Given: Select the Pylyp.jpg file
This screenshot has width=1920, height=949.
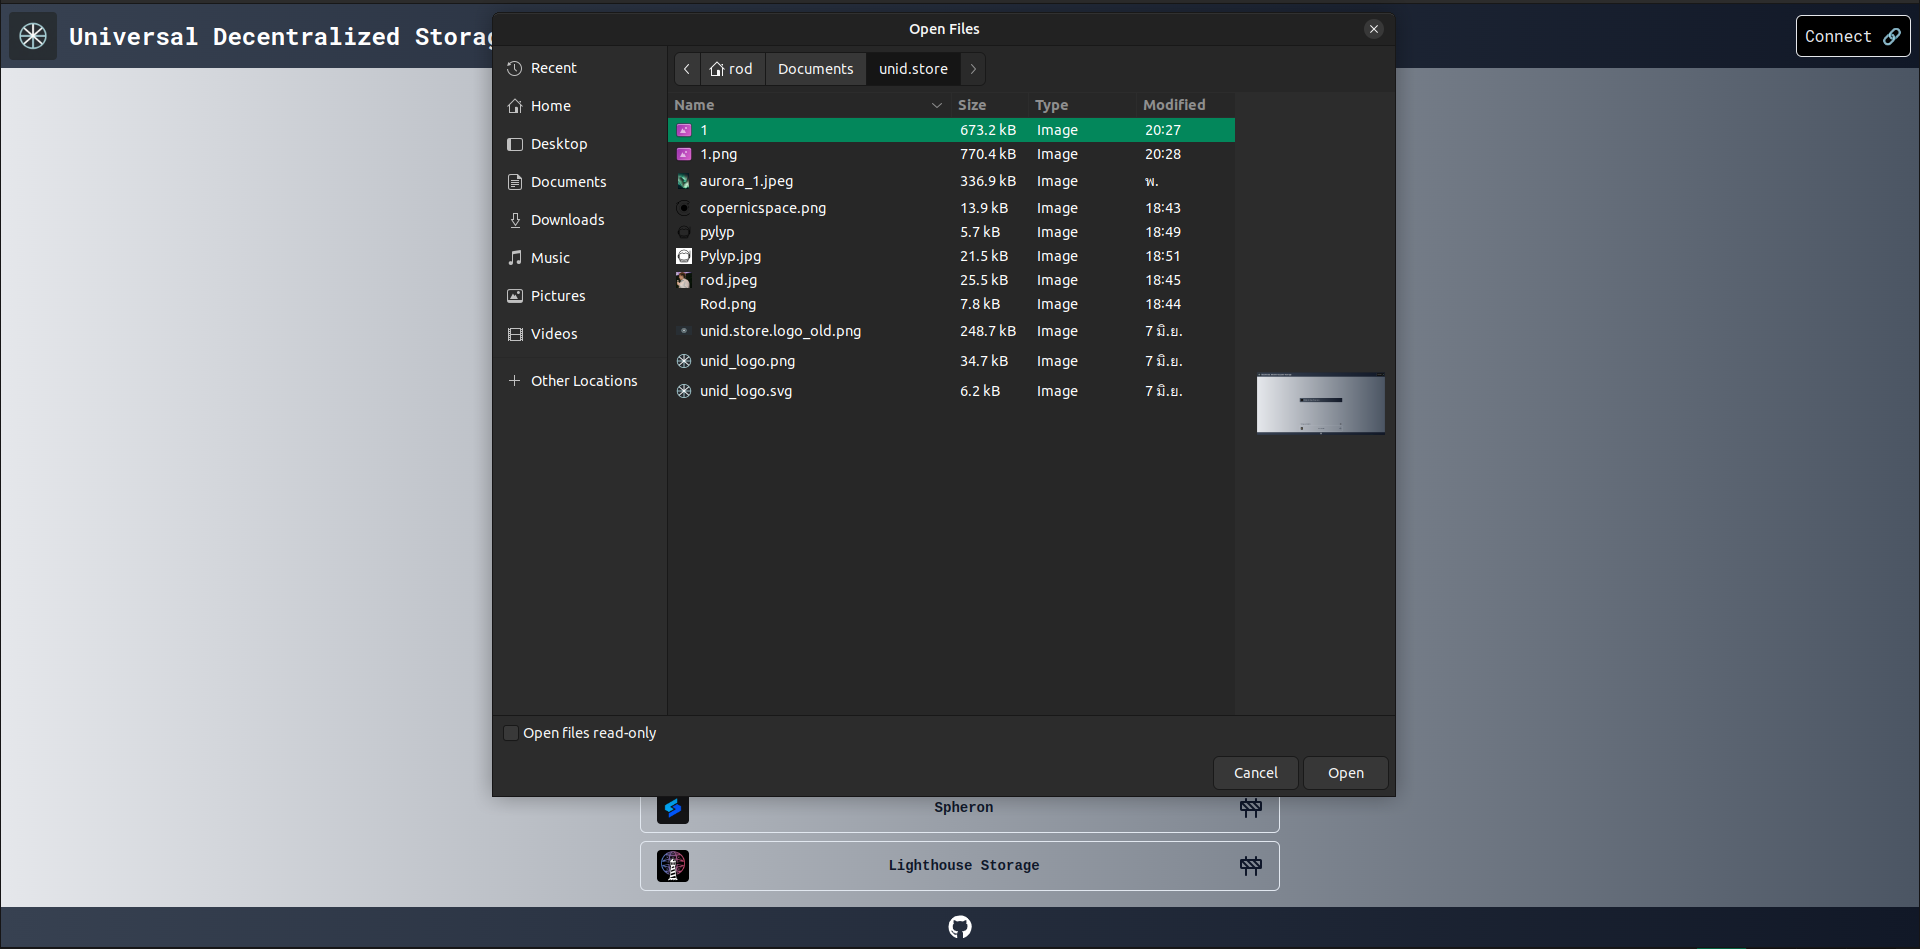Looking at the screenshot, I should 951,256.
